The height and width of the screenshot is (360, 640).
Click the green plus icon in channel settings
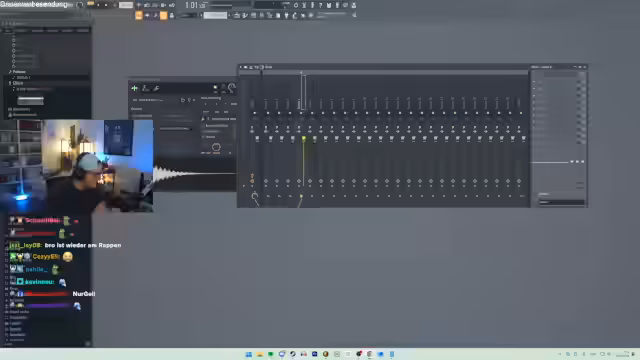134,88
